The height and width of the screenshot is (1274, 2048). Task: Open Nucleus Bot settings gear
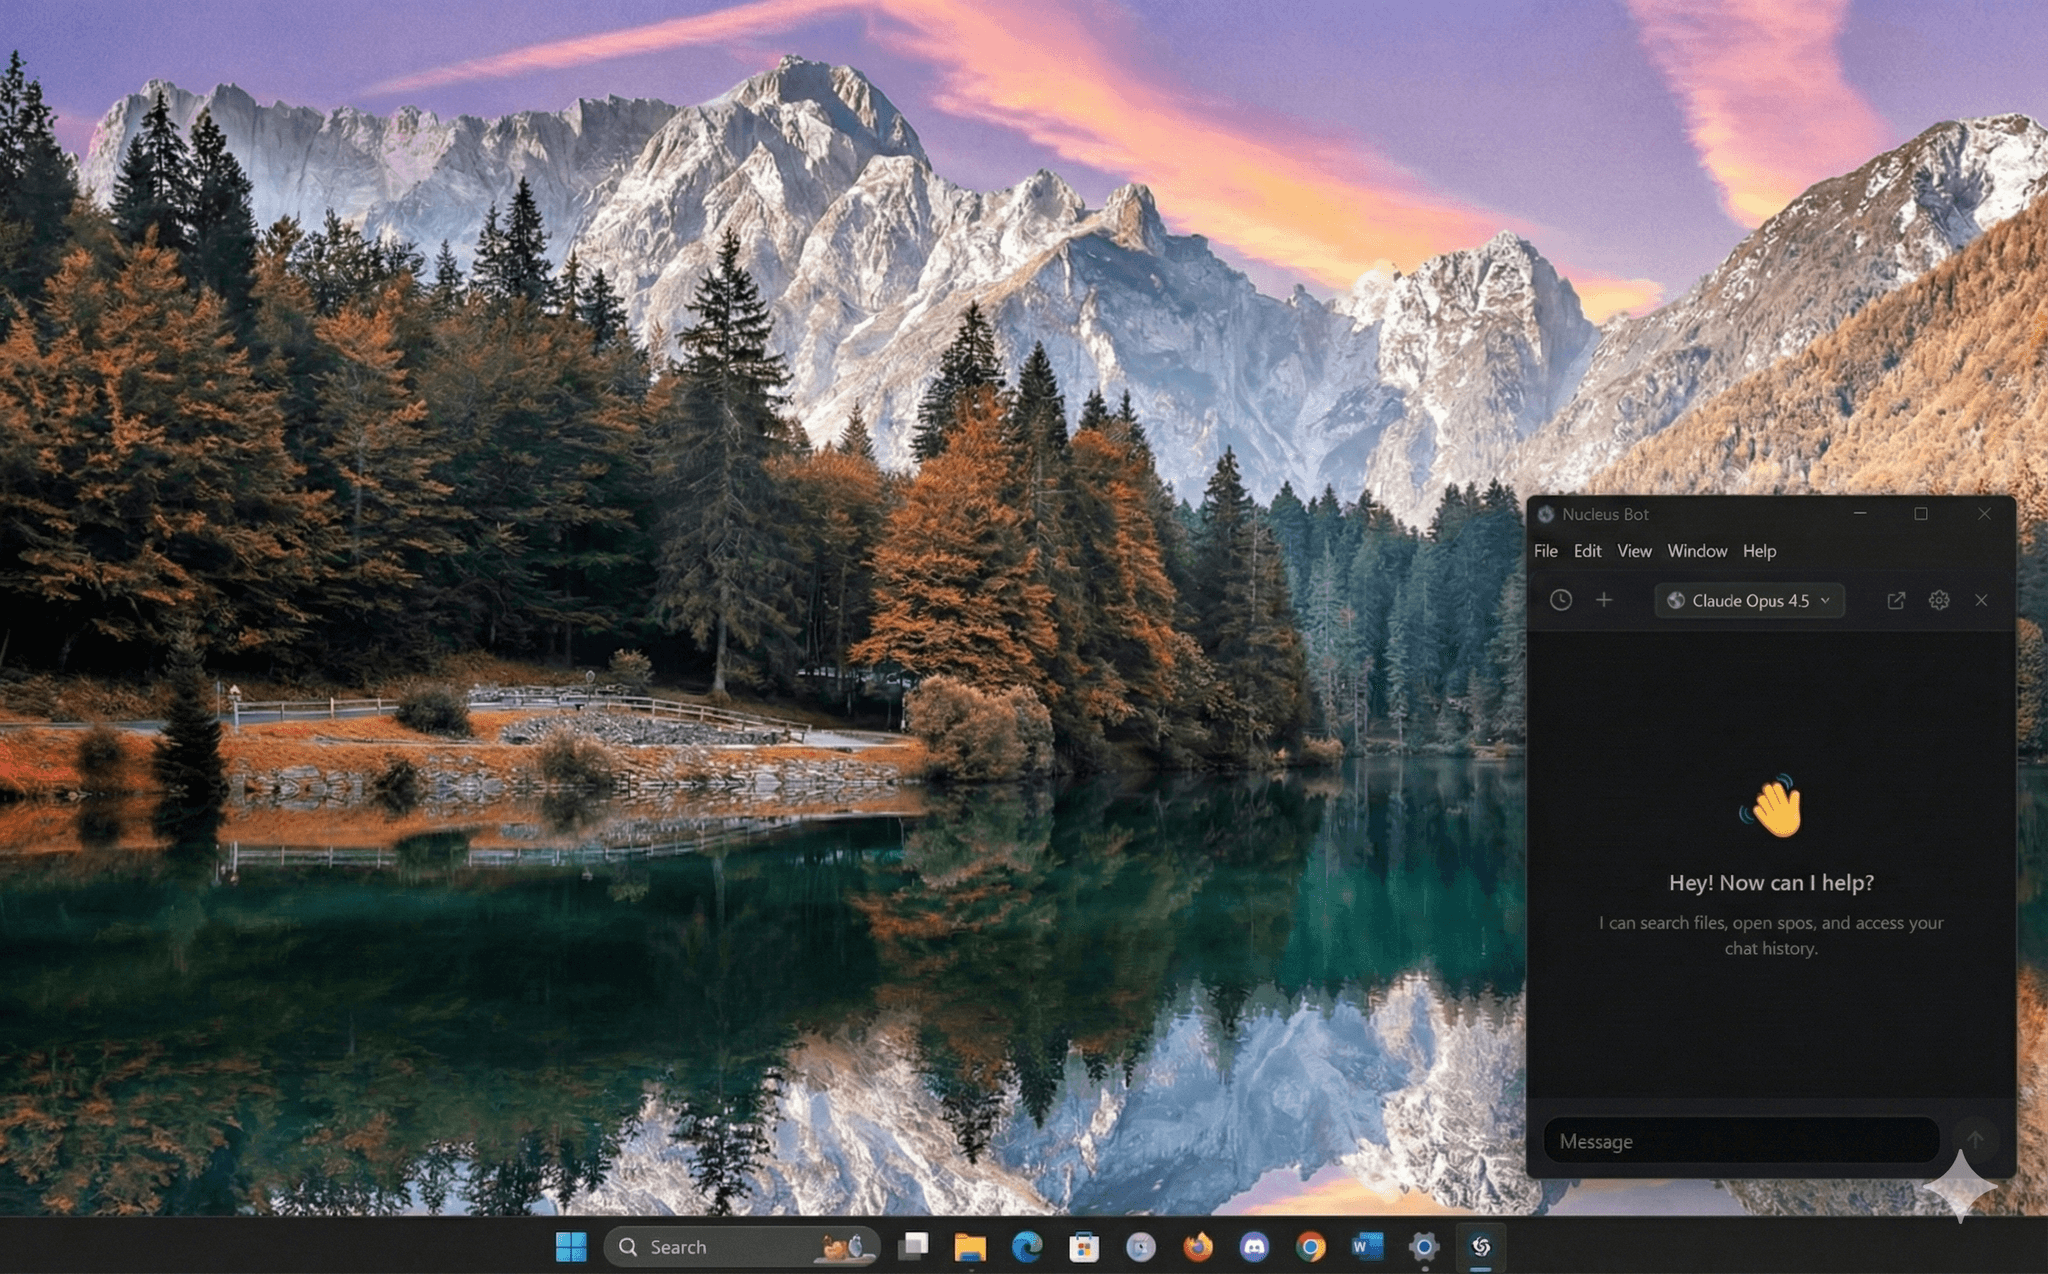(x=1939, y=600)
